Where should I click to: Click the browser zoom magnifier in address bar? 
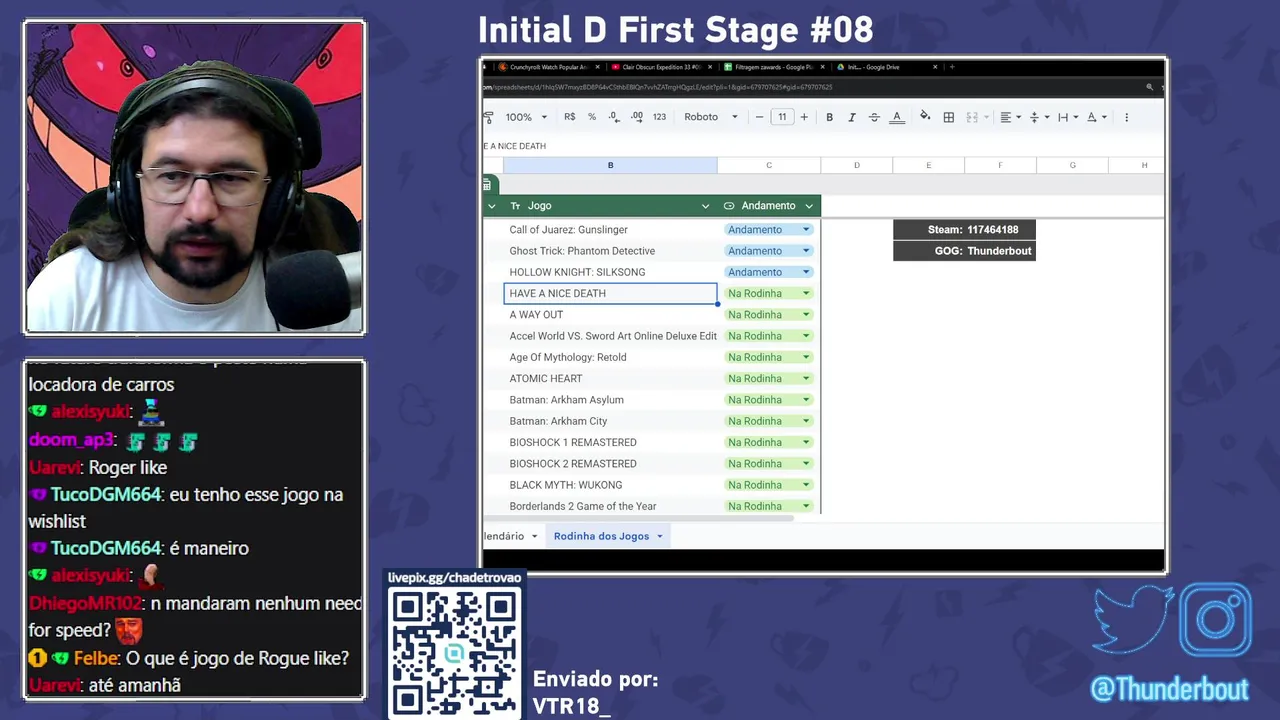[x=1150, y=87]
